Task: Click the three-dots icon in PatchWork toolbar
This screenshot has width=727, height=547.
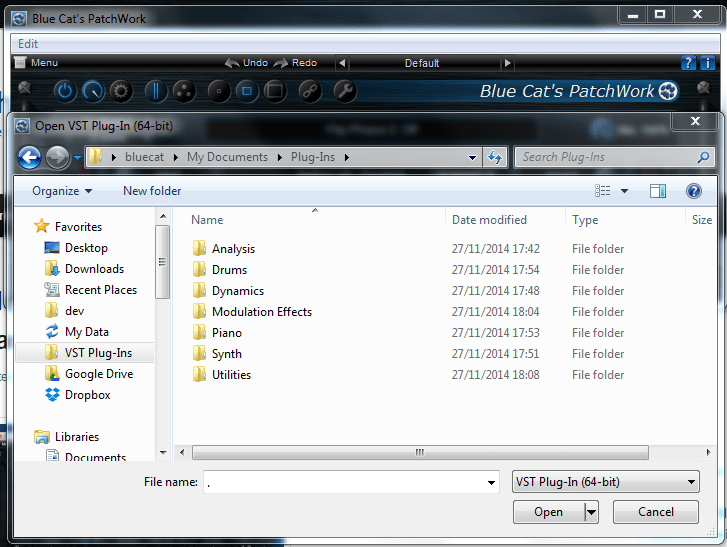Action: pyautogui.click(x=184, y=91)
